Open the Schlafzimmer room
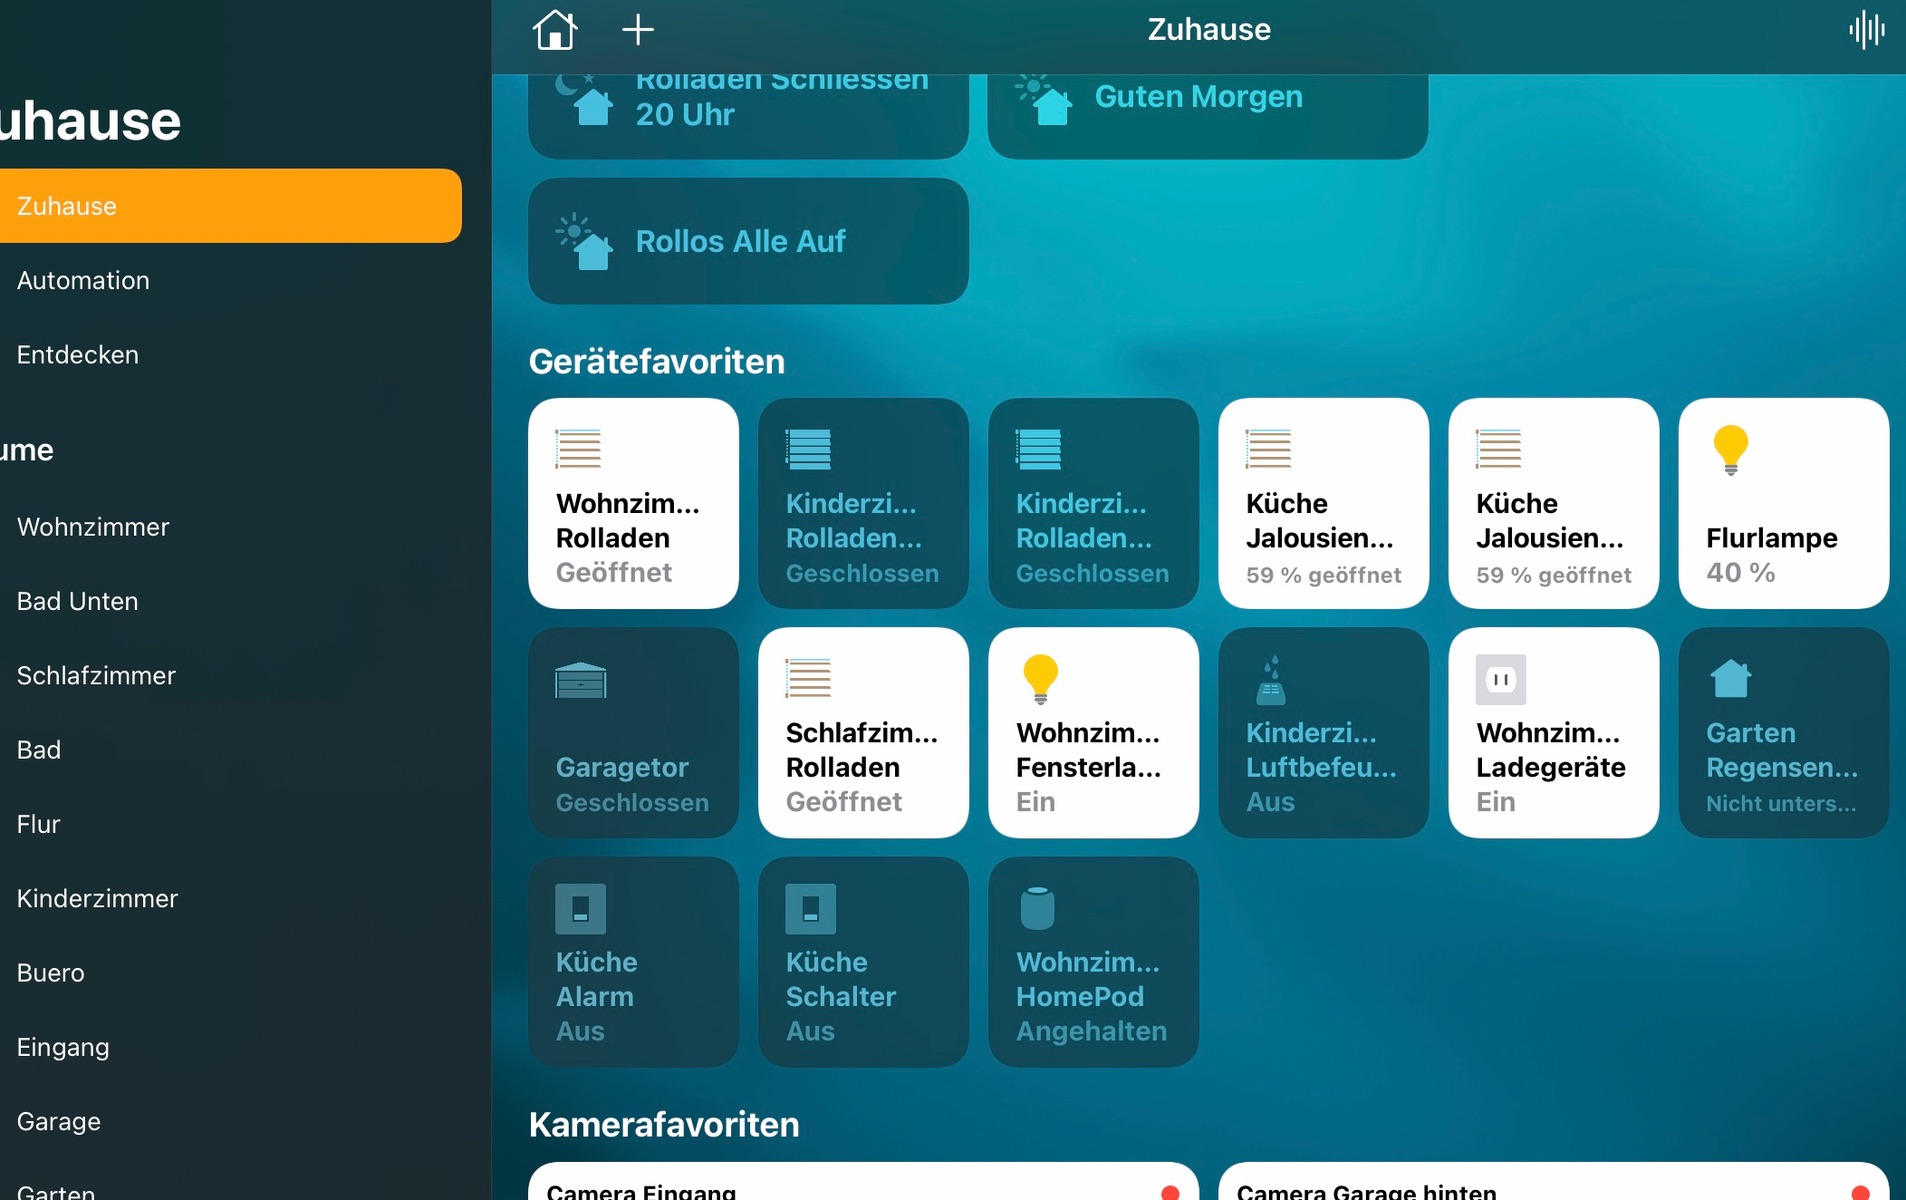The width and height of the screenshot is (1906, 1200). click(x=96, y=676)
